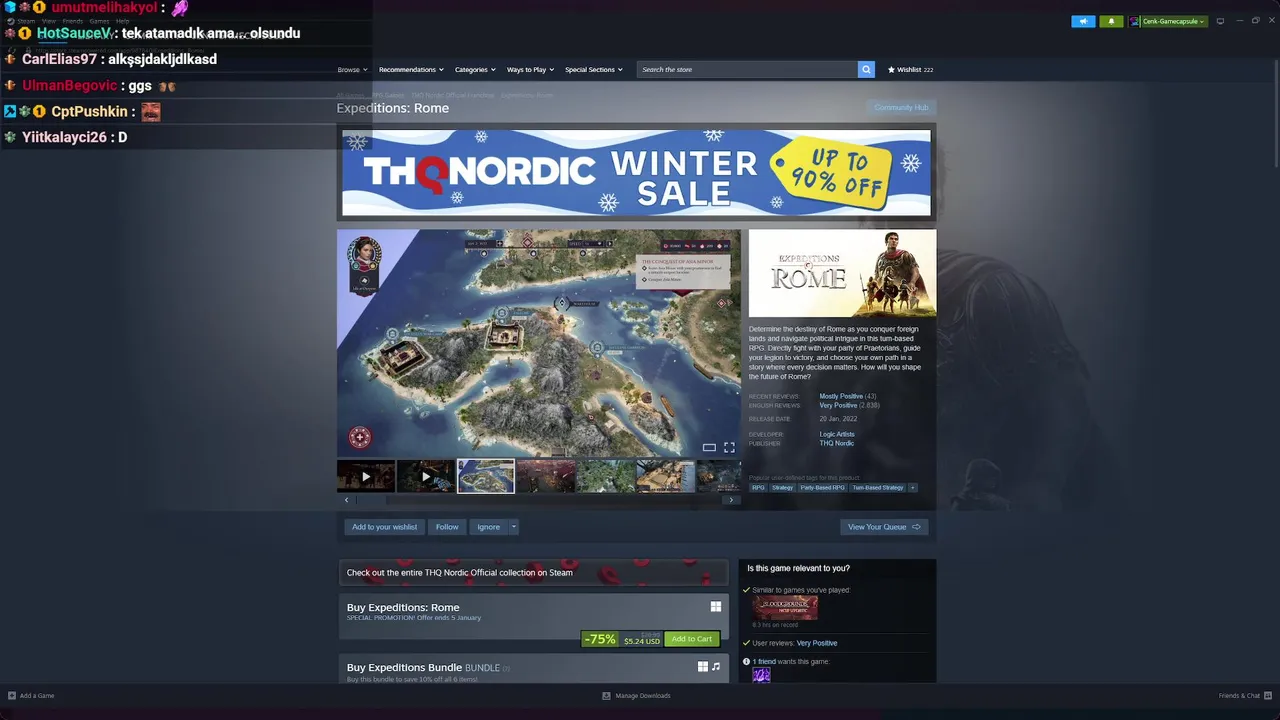Click the plus icon to add tags
The image size is (1280, 720).
pos(912,488)
